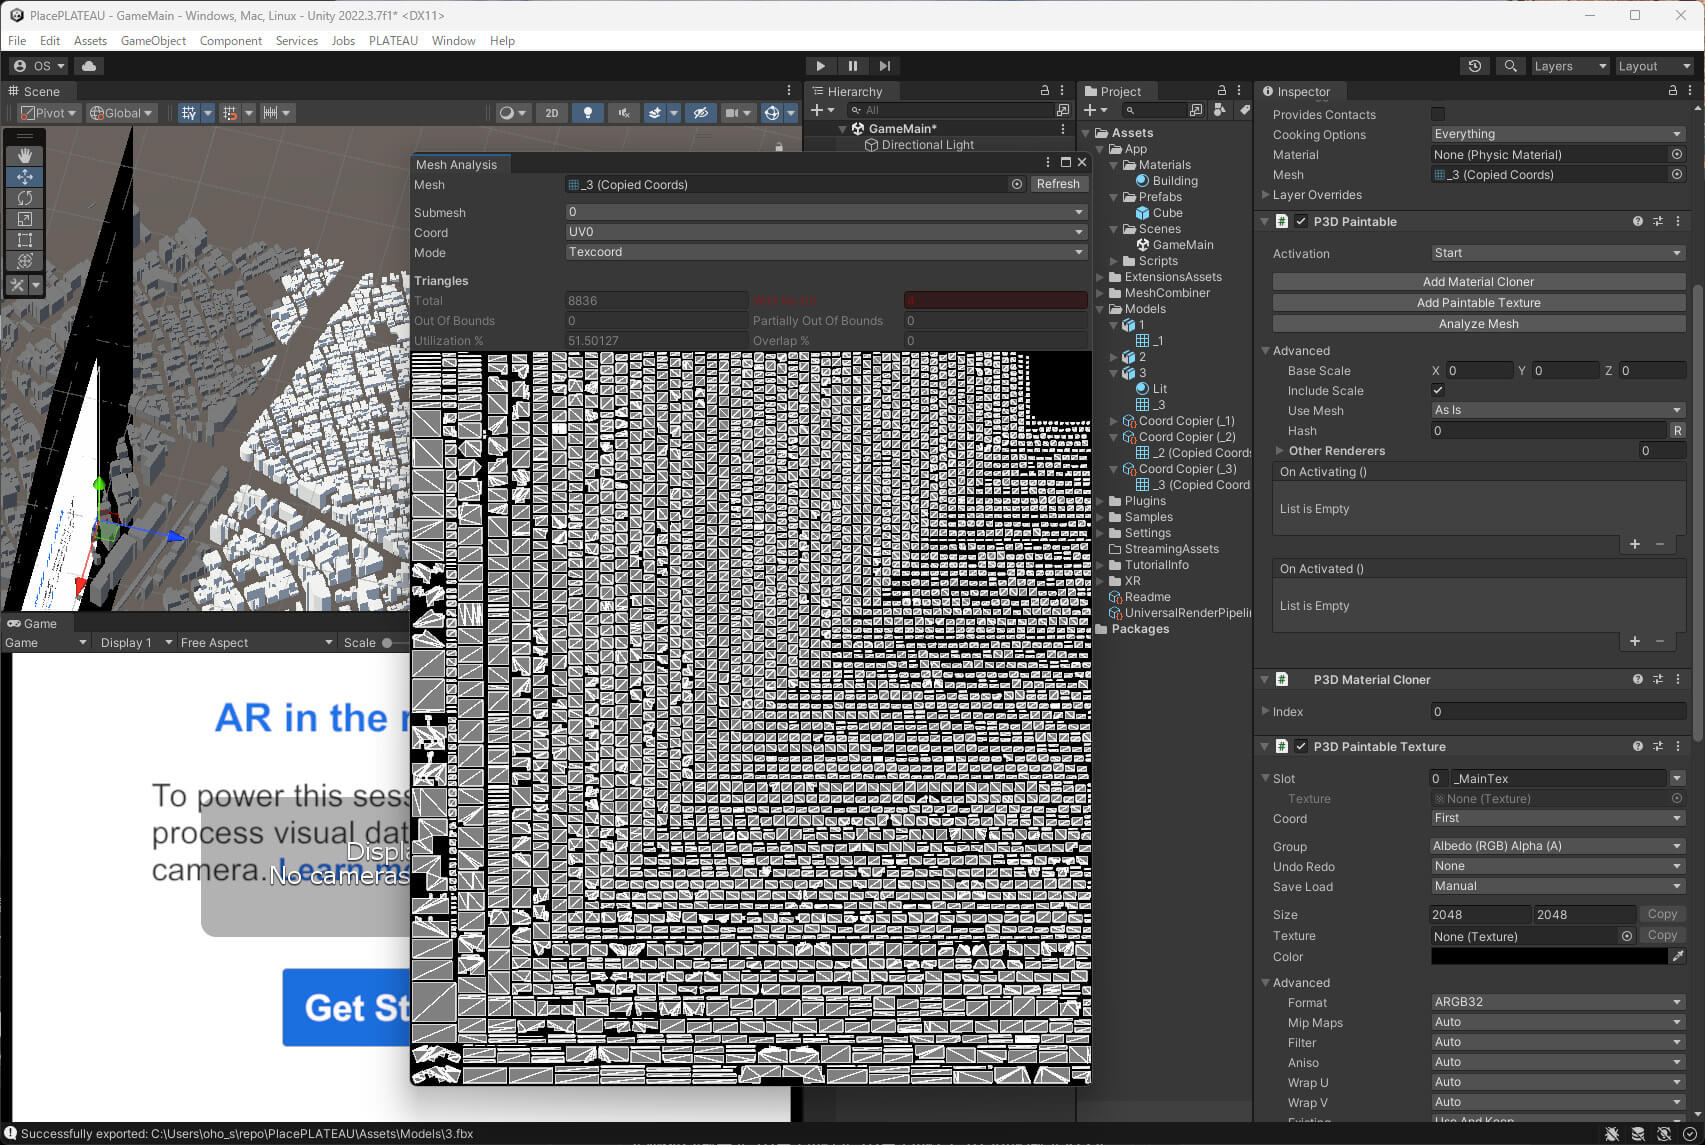Open the Submesh dropdown in Mesh Analysis

pos(826,212)
